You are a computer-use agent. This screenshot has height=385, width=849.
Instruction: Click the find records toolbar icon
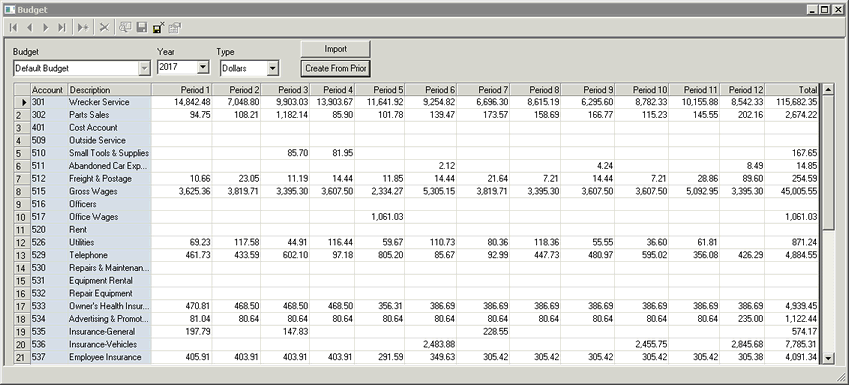[x=126, y=27]
